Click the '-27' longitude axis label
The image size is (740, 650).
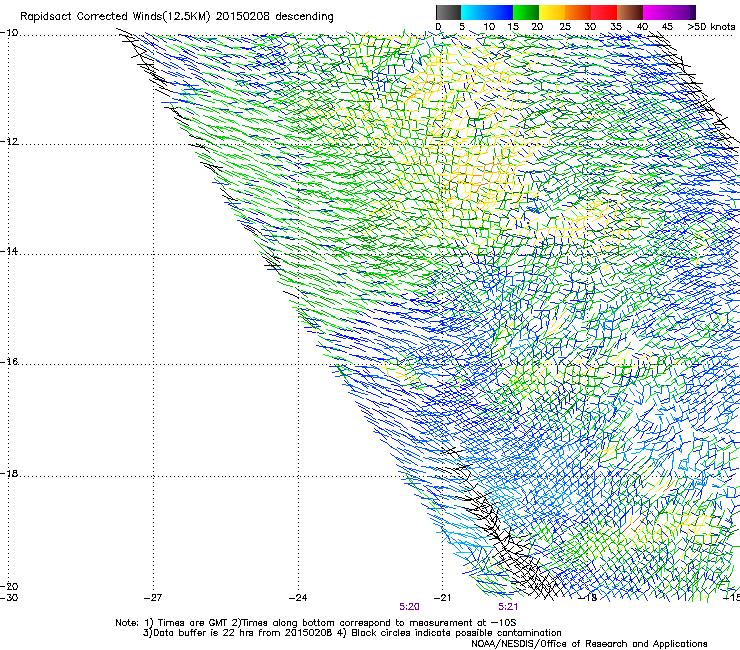(153, 597)
